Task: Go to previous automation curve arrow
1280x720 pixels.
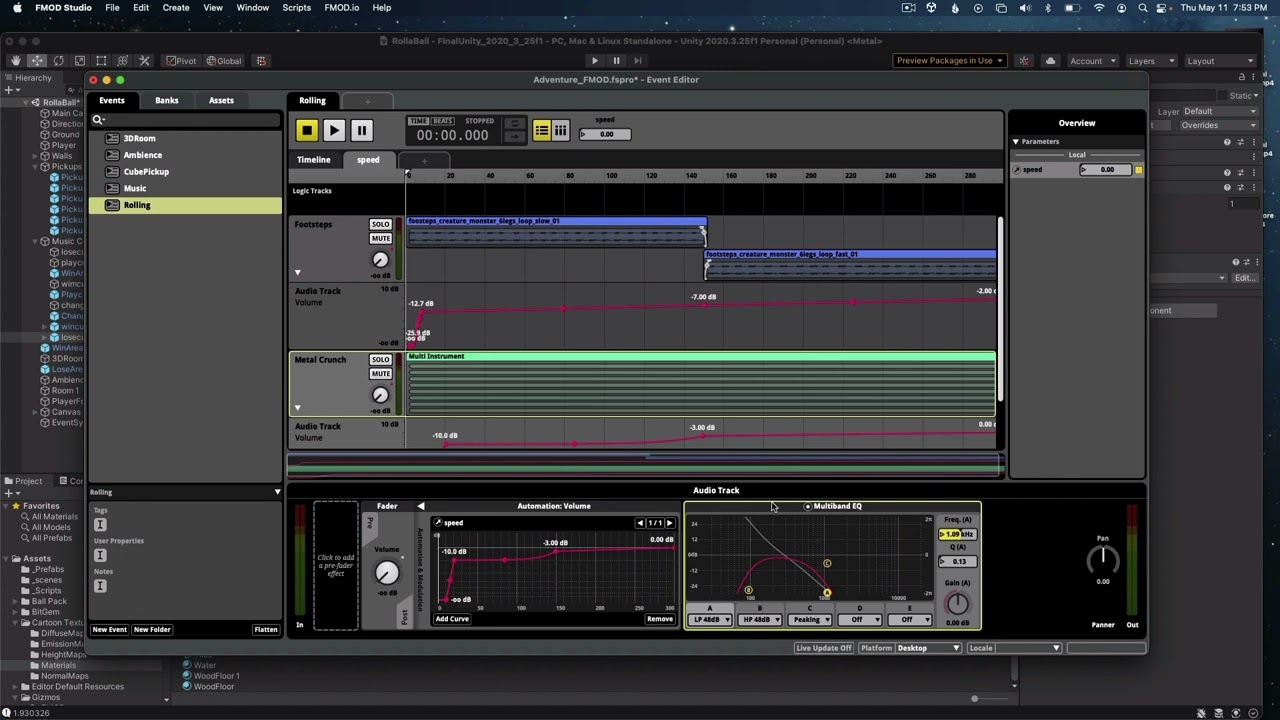Action: pos(640,523)
